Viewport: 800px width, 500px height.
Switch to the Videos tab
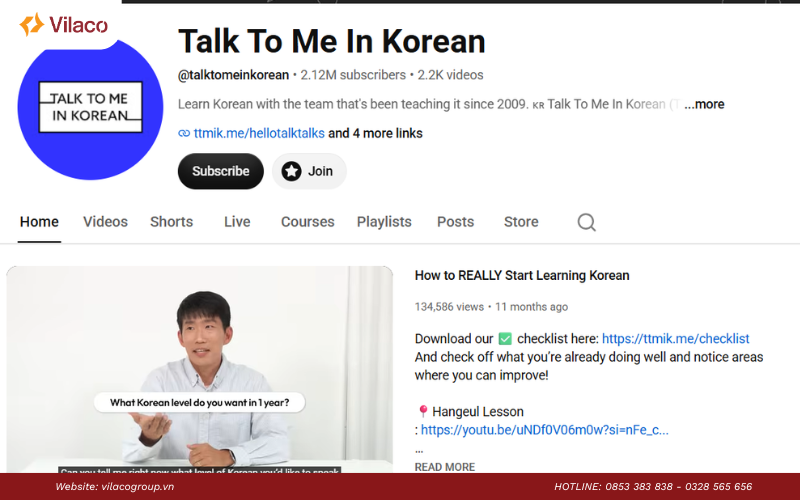pos(105,222)
